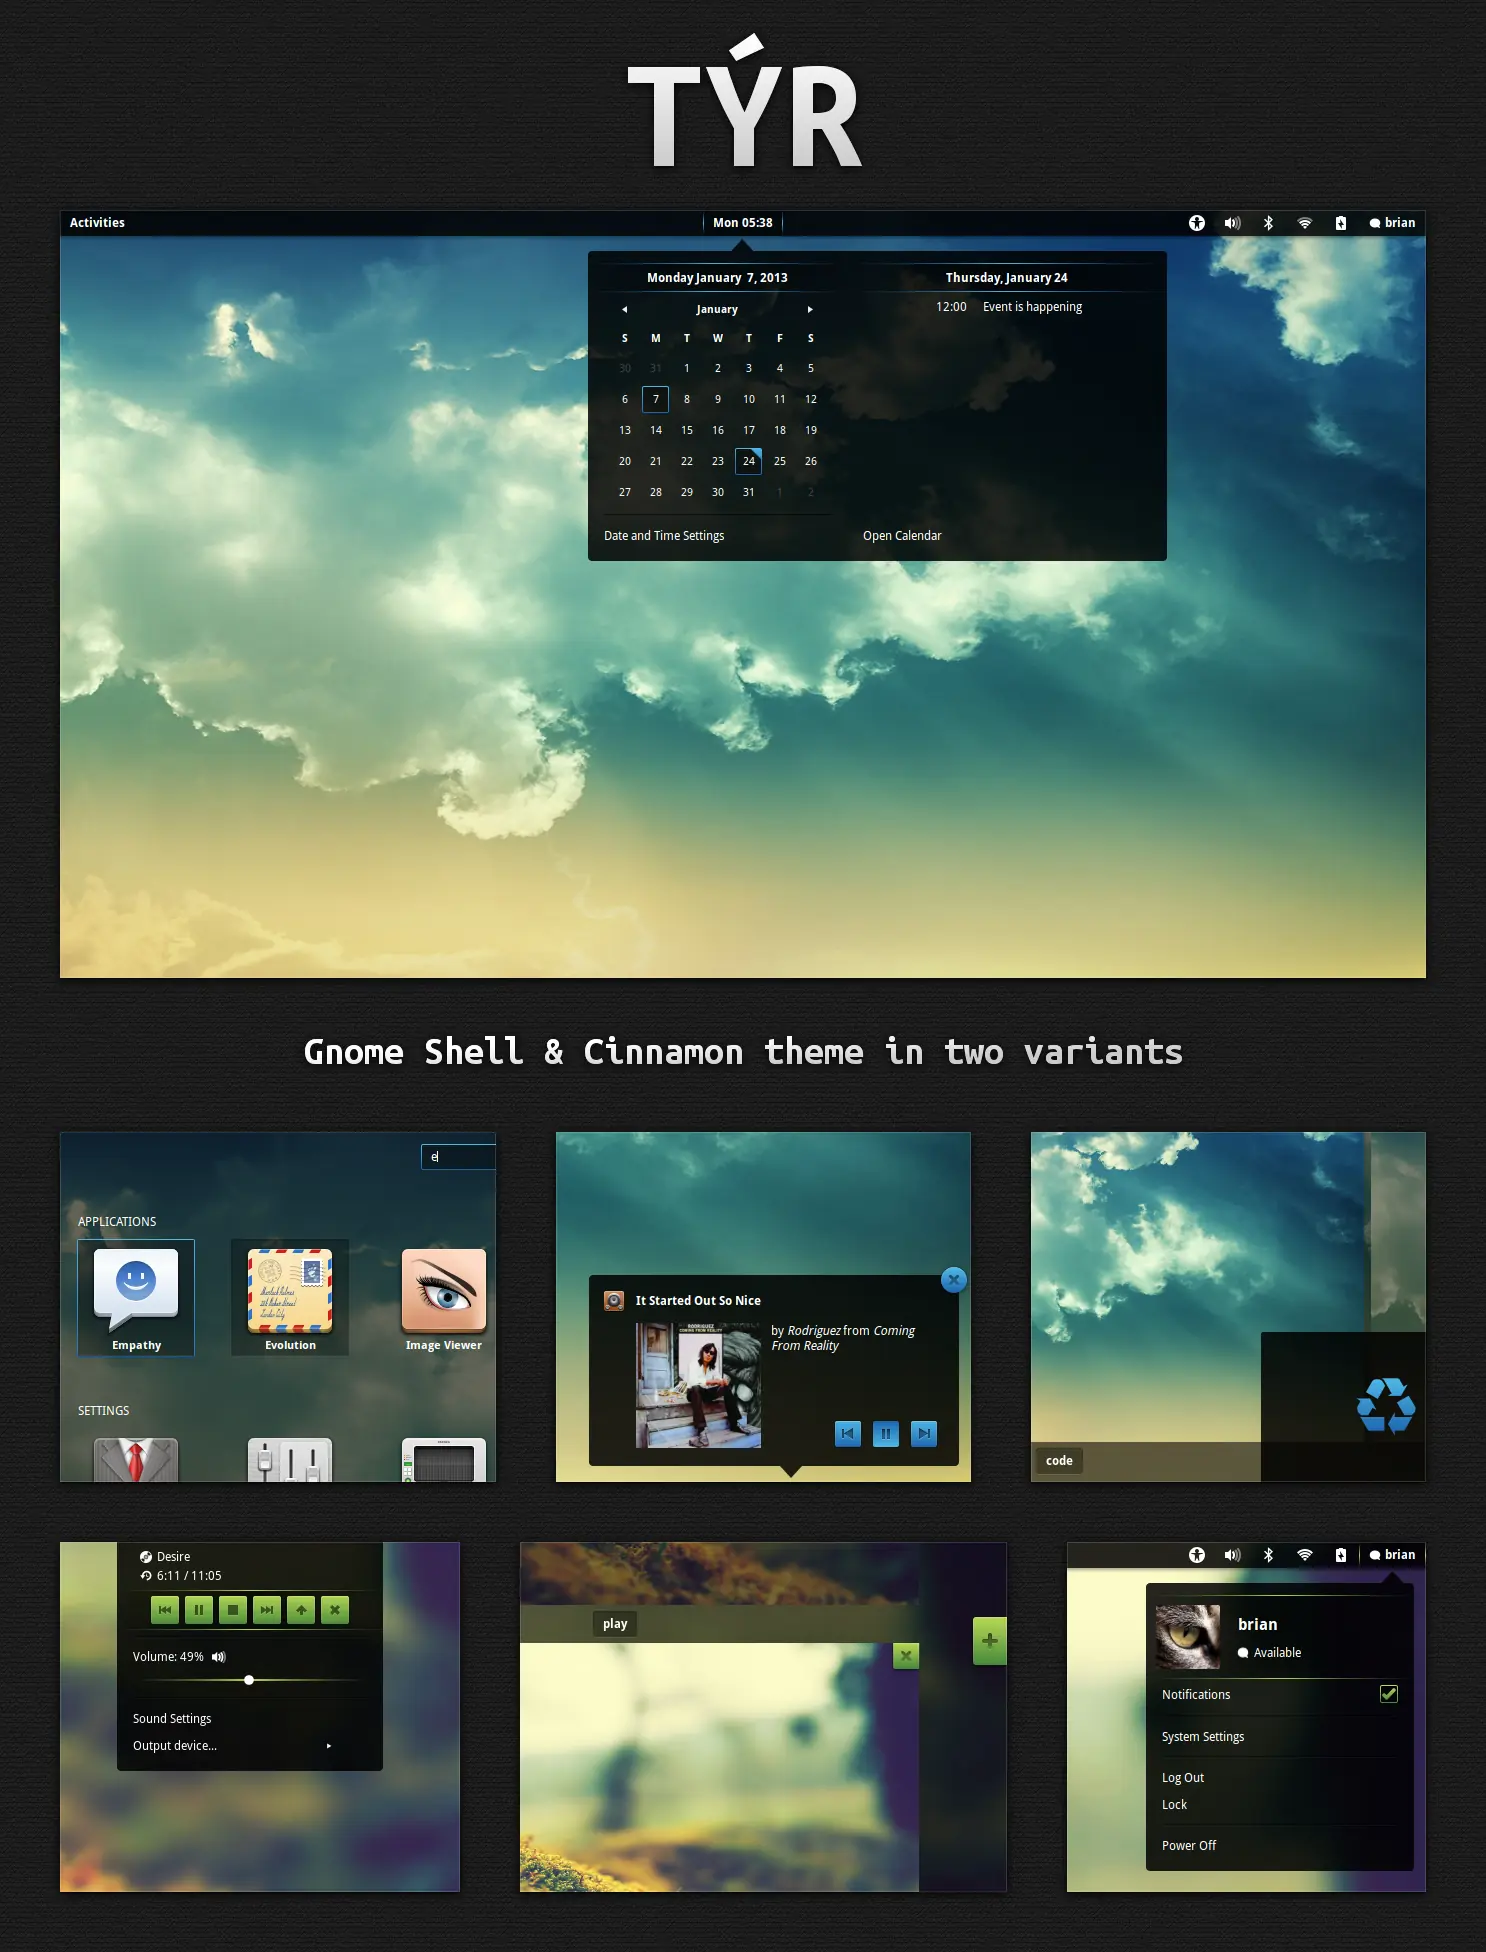
Task: Open the Activities overview
Action: [97, 223]
